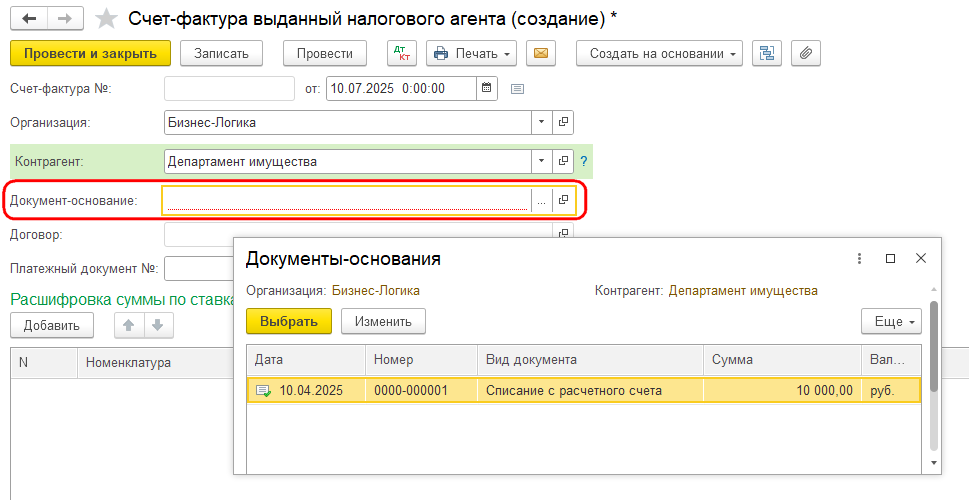Viewport: 969px width, 500px height.
Task: Open the calendar picker for the date
Action: point(486,88)
